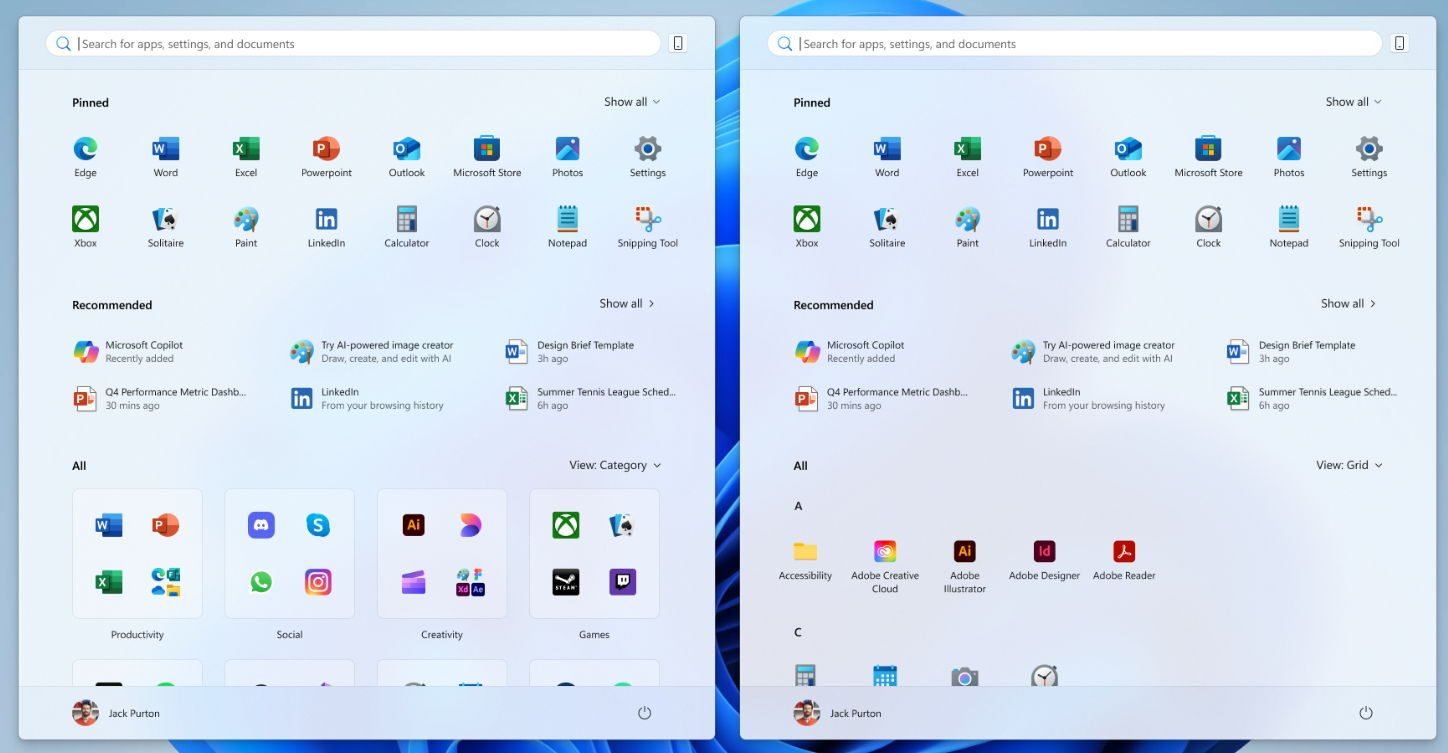
Task: Open Skype icon in Social folder
Action: [318, 524]
